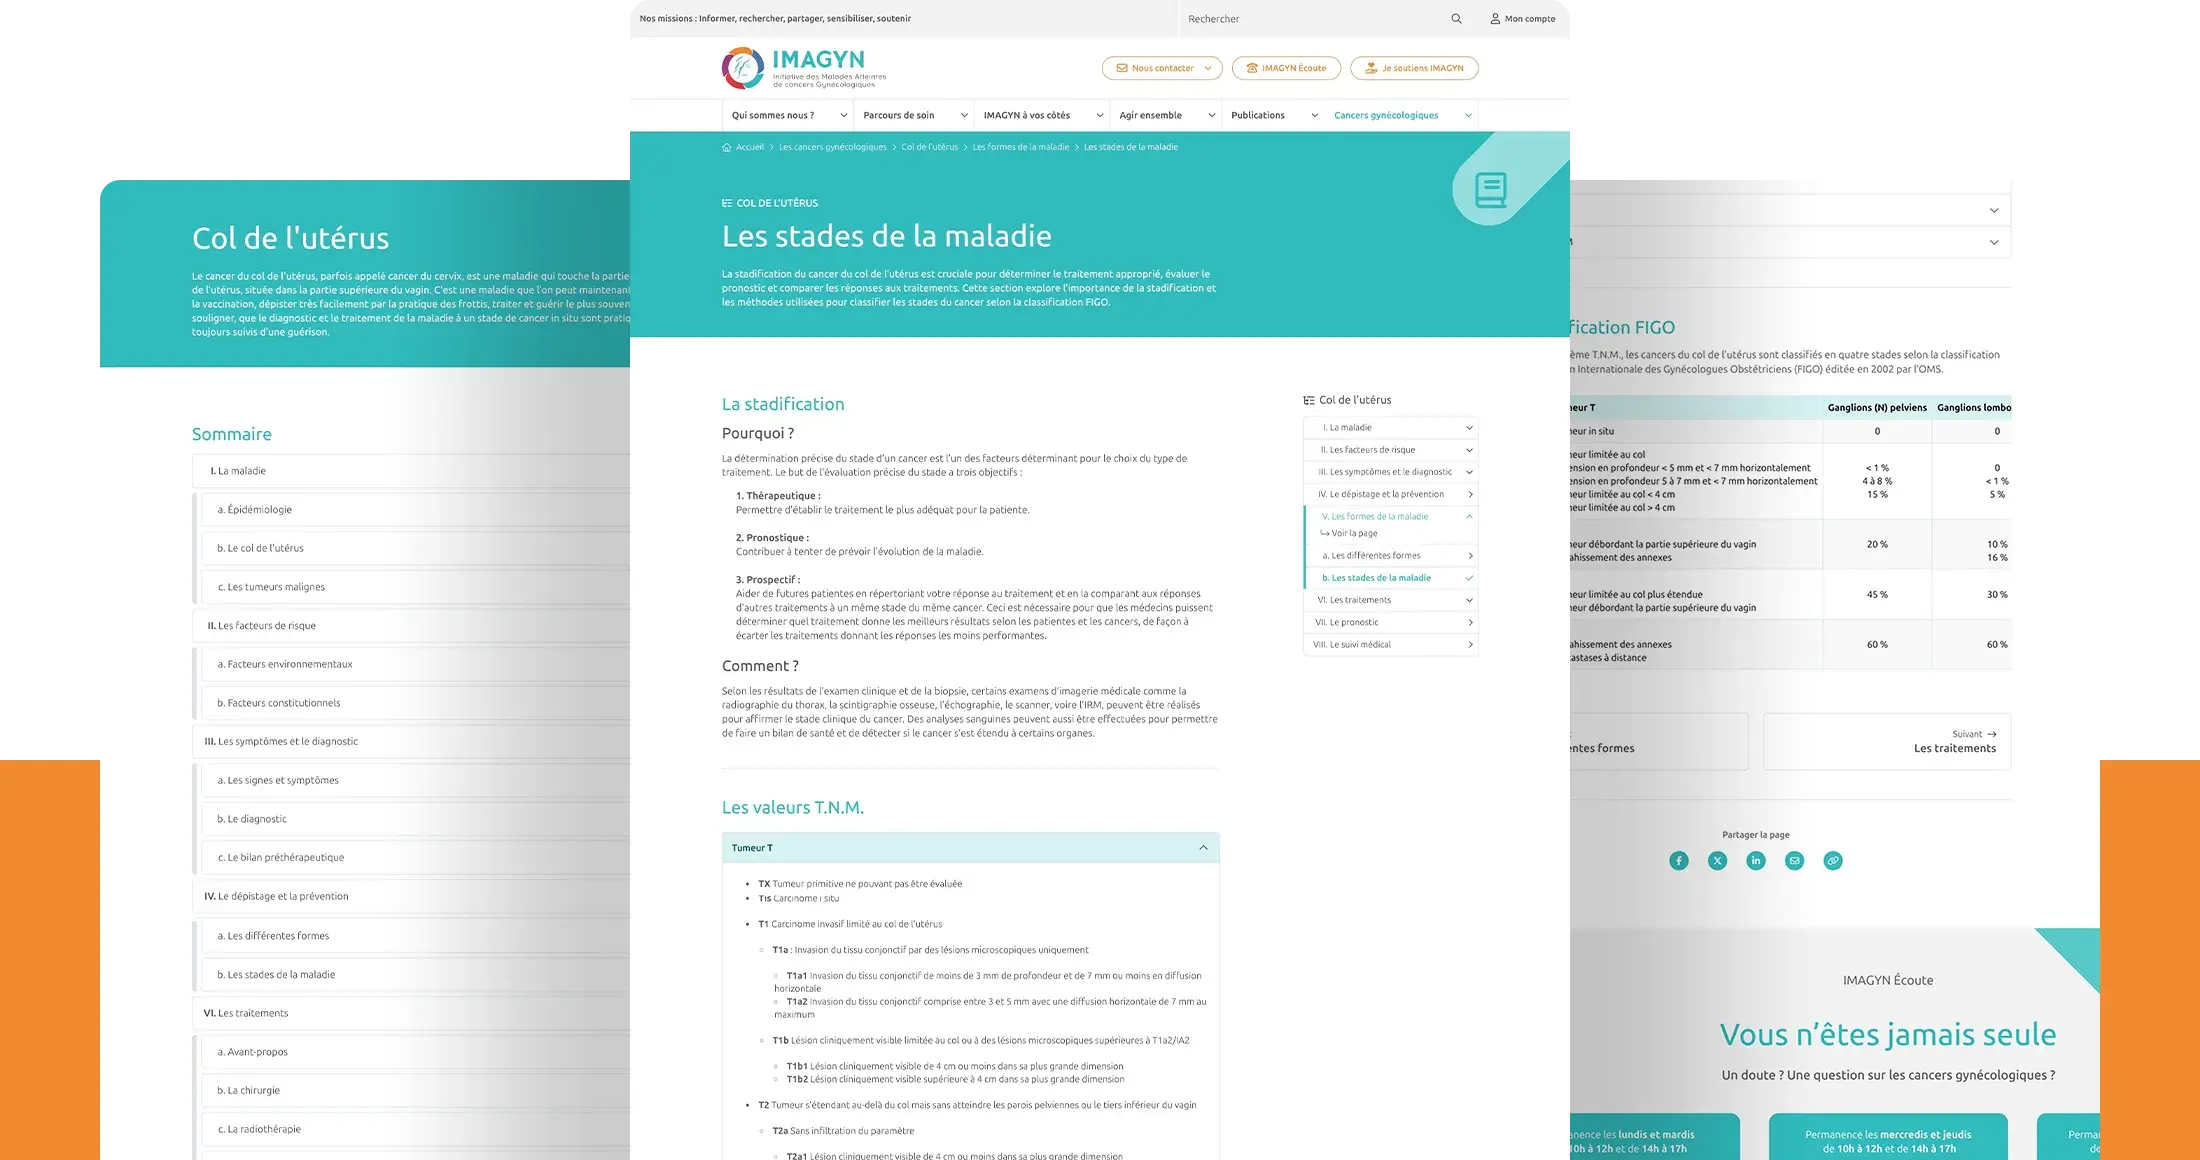The height and width of the screenshot is (1160, 2200).
Task: Click the search magnifier icon
Action: click(1455, 17)
